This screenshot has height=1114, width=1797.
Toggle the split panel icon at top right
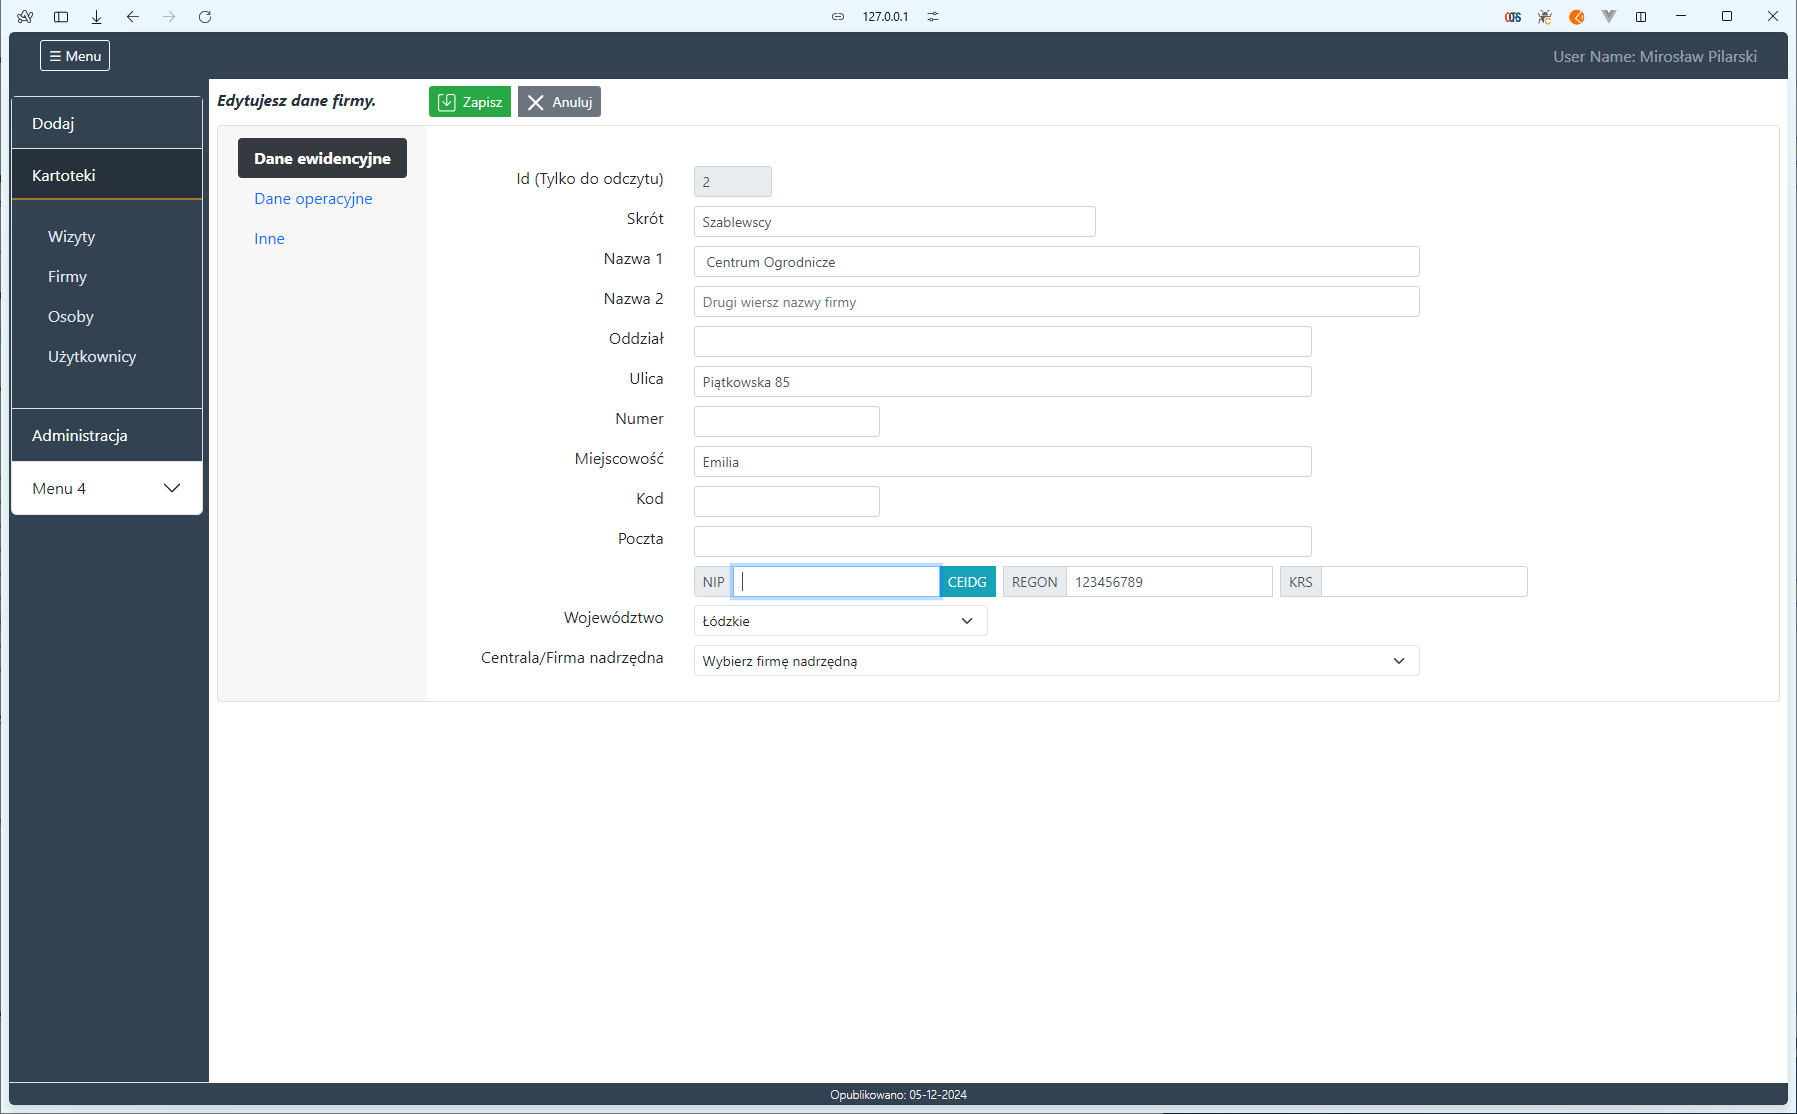[x=1641, y=16]
